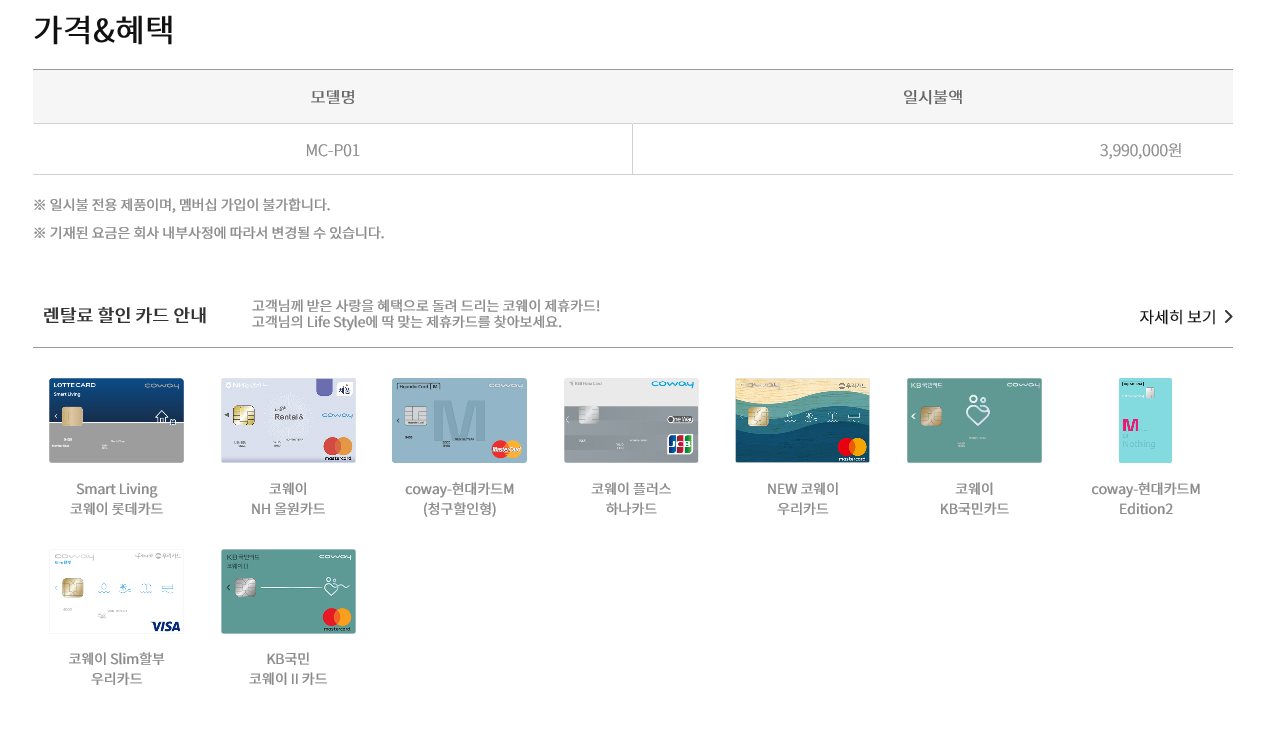Select the coway-현대카드M (청구할인형) label
The width and height of the screenshot is (1271, 736).
tap(459, 499)
